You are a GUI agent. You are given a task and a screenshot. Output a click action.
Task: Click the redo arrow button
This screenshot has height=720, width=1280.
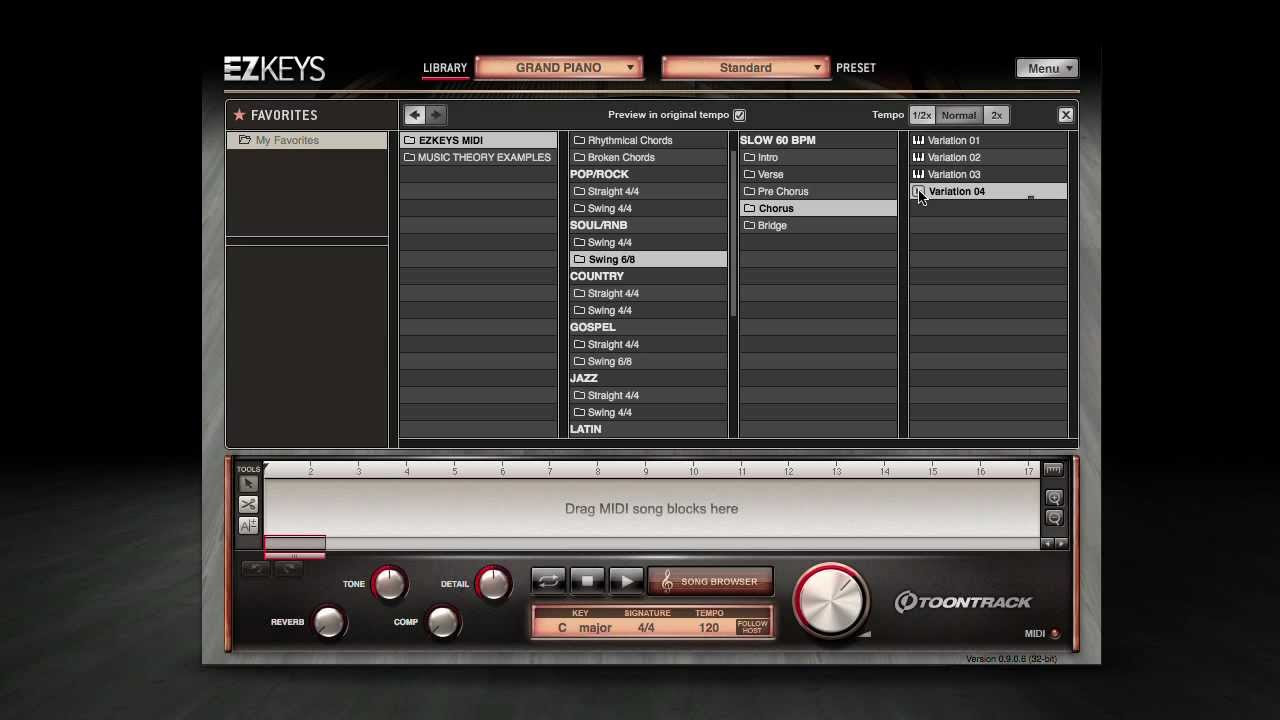(x=288, y=568)
